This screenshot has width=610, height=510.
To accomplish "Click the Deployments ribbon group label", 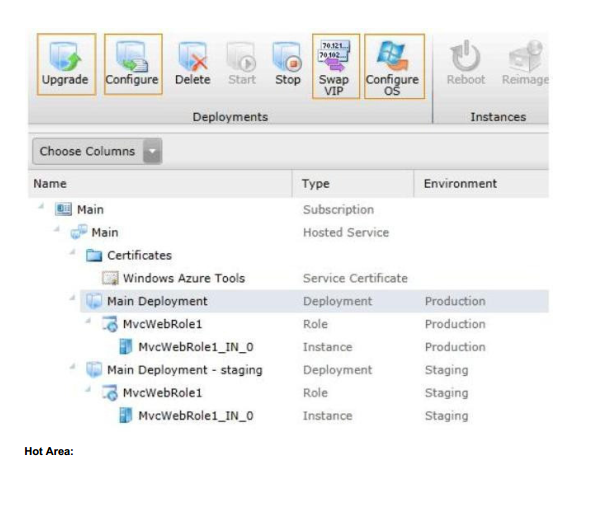I will point(230,117).
